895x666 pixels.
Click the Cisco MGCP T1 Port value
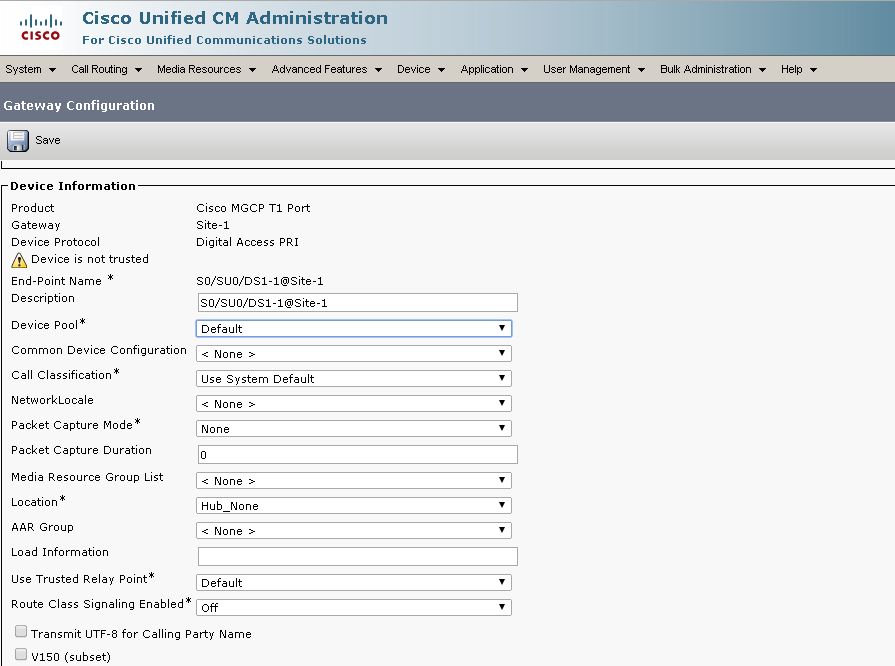tap(253, 208)
